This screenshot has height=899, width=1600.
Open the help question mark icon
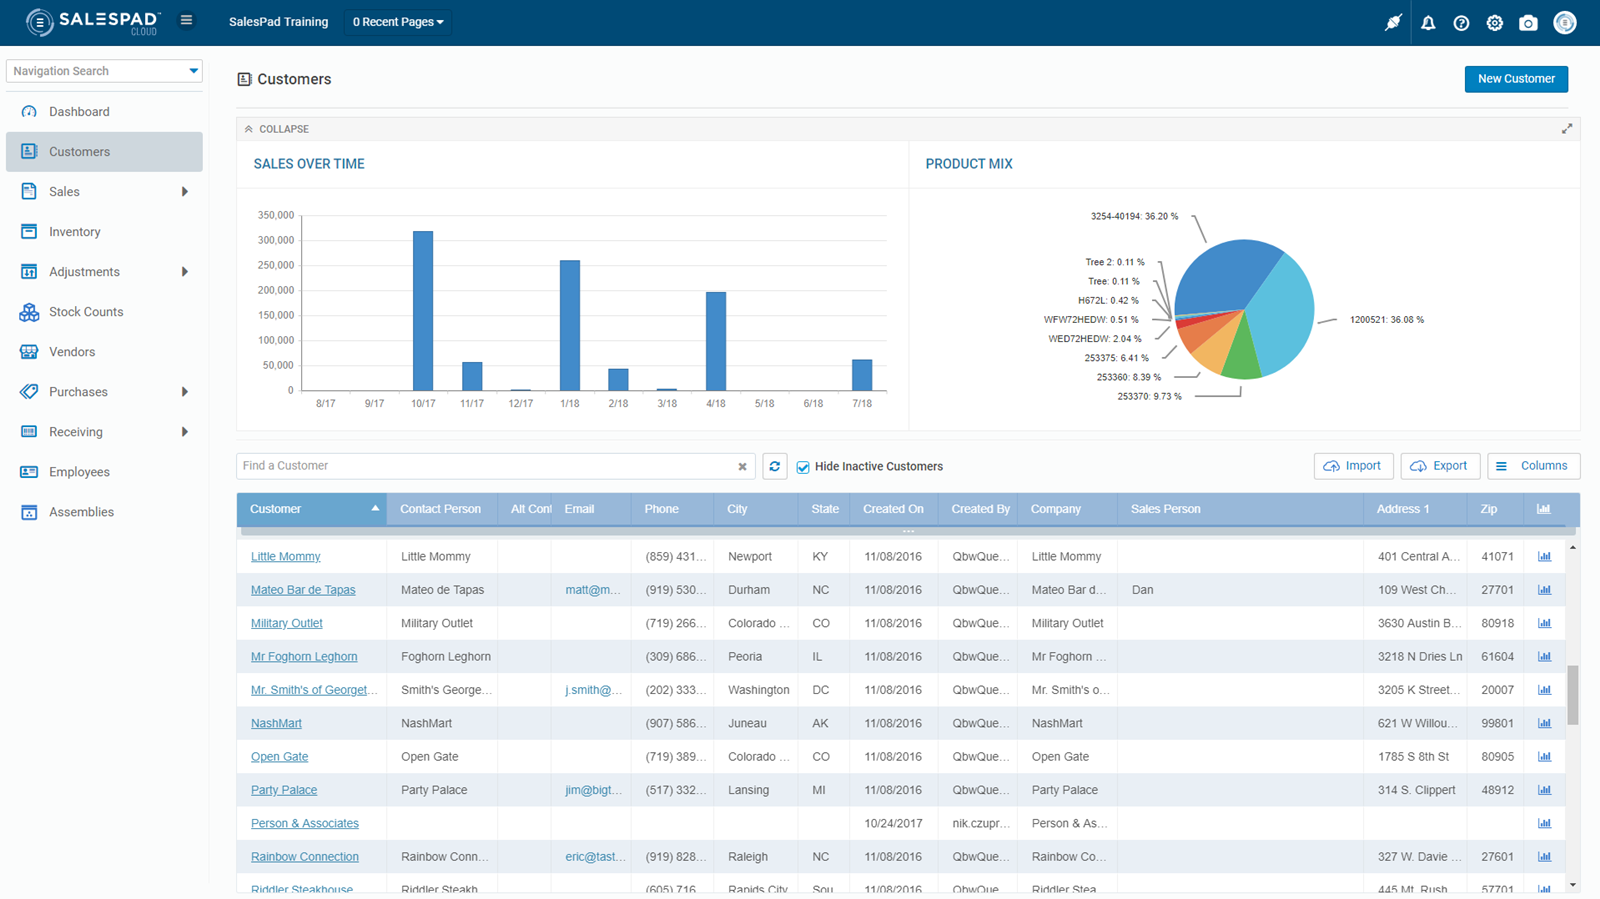[1461, 23]
